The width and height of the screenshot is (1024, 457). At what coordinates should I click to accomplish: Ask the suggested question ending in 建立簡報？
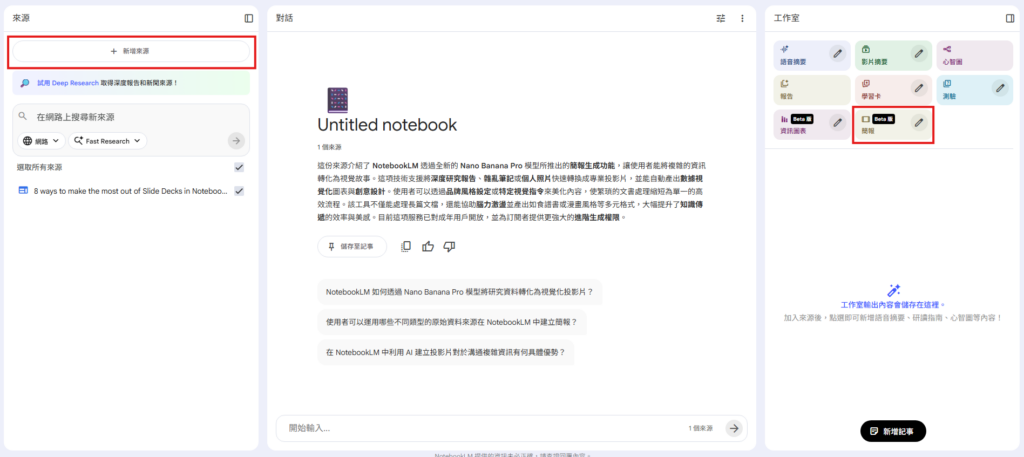452,322
